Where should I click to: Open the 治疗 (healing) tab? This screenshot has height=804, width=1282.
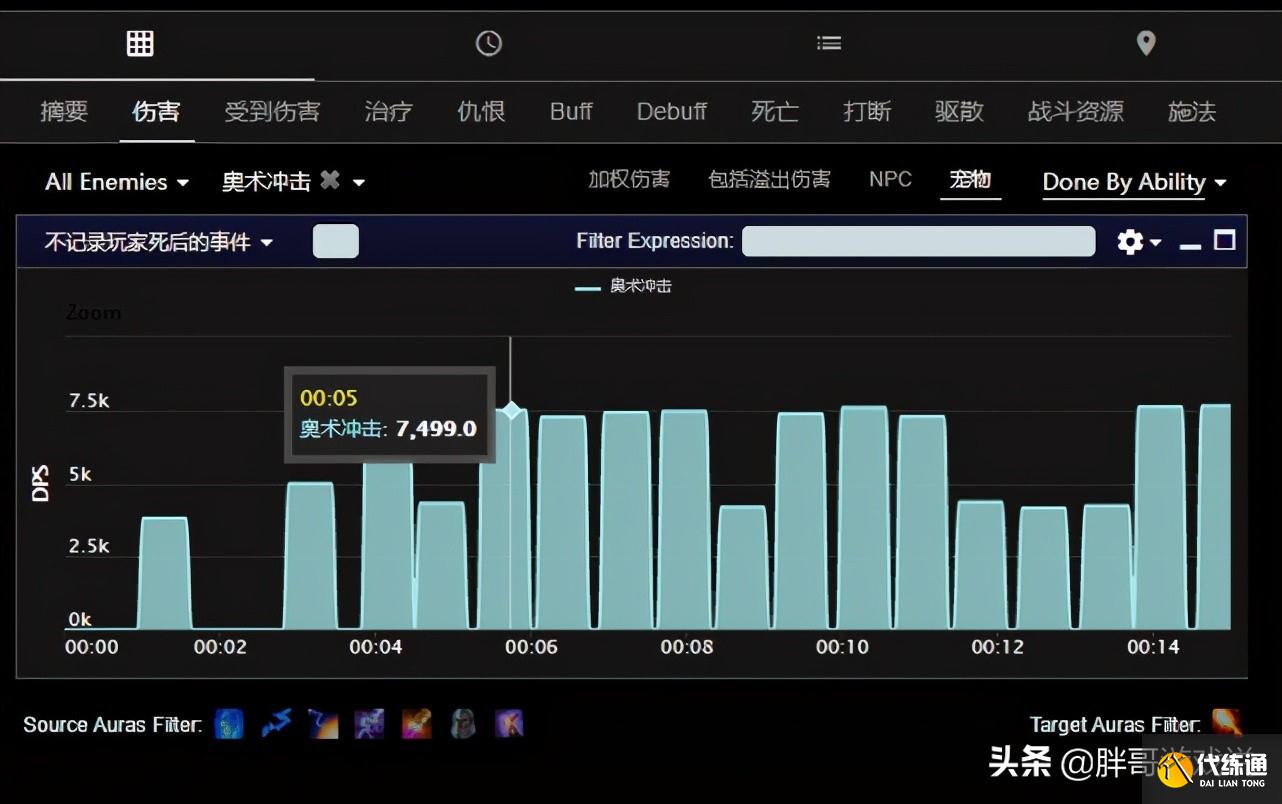pos(388,112)
